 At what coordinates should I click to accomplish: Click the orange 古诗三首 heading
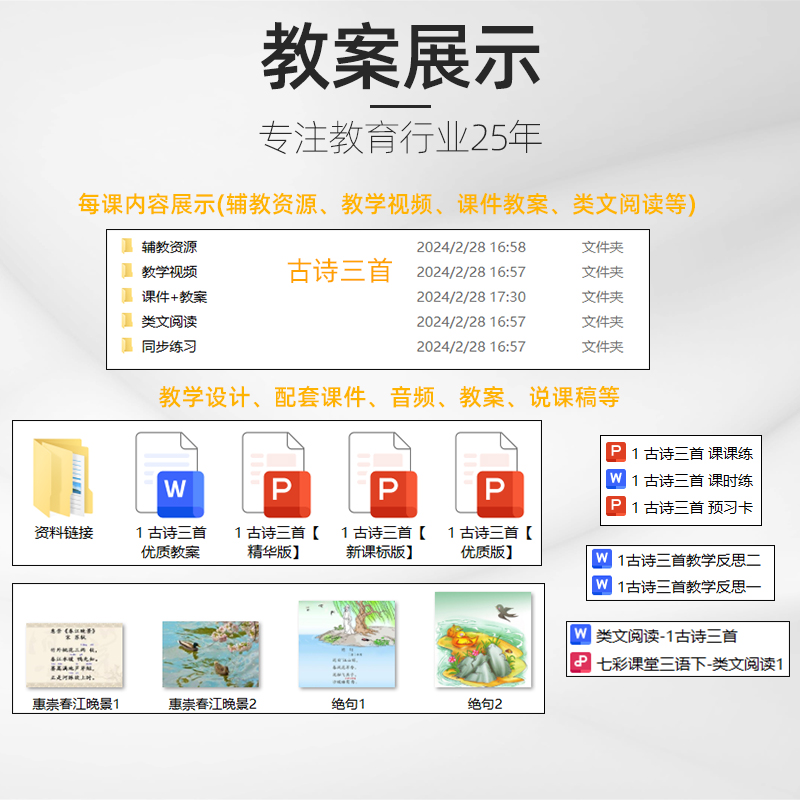(340, 270)
